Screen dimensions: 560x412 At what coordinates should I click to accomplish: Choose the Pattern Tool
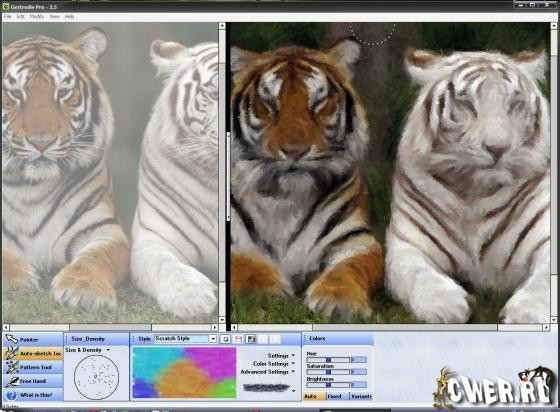(33, 367)
